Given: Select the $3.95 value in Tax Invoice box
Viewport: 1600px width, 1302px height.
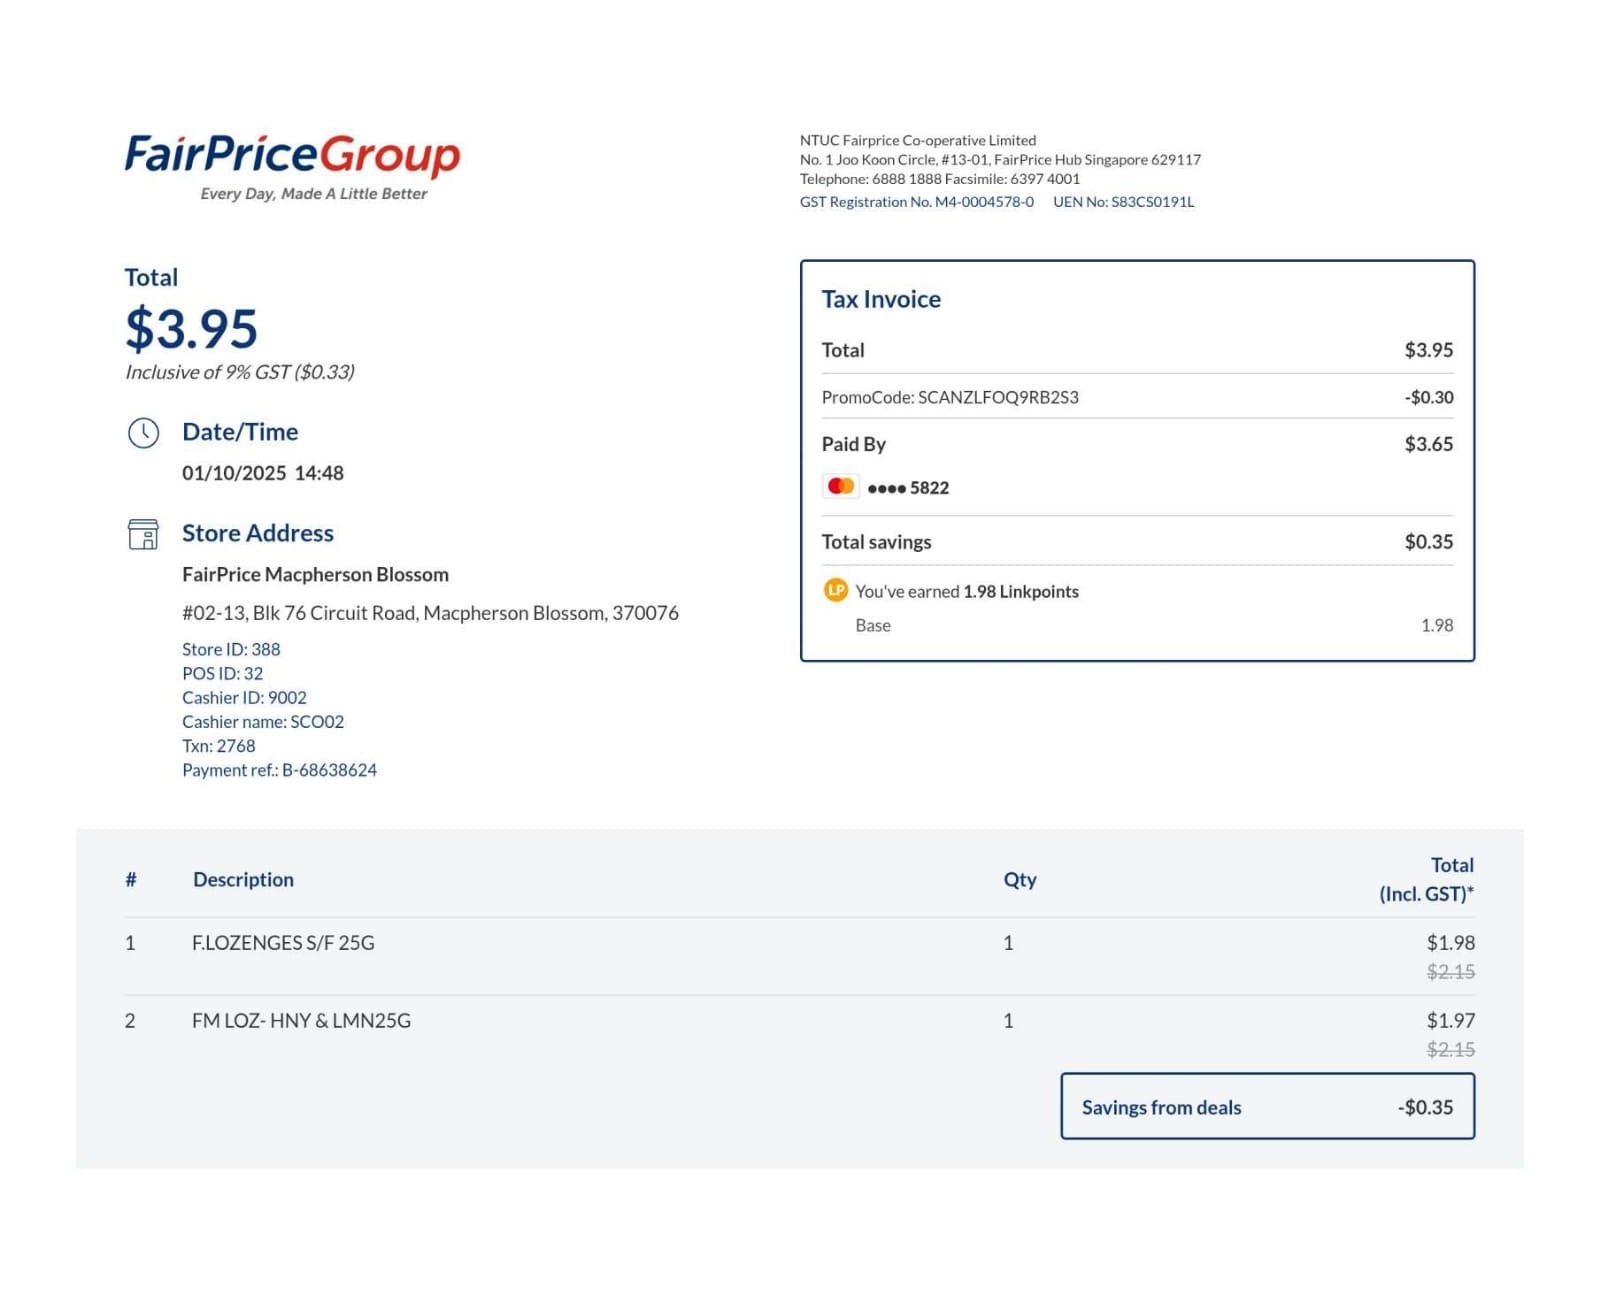Looking at the screenshot, I should tap(1429, 350).
